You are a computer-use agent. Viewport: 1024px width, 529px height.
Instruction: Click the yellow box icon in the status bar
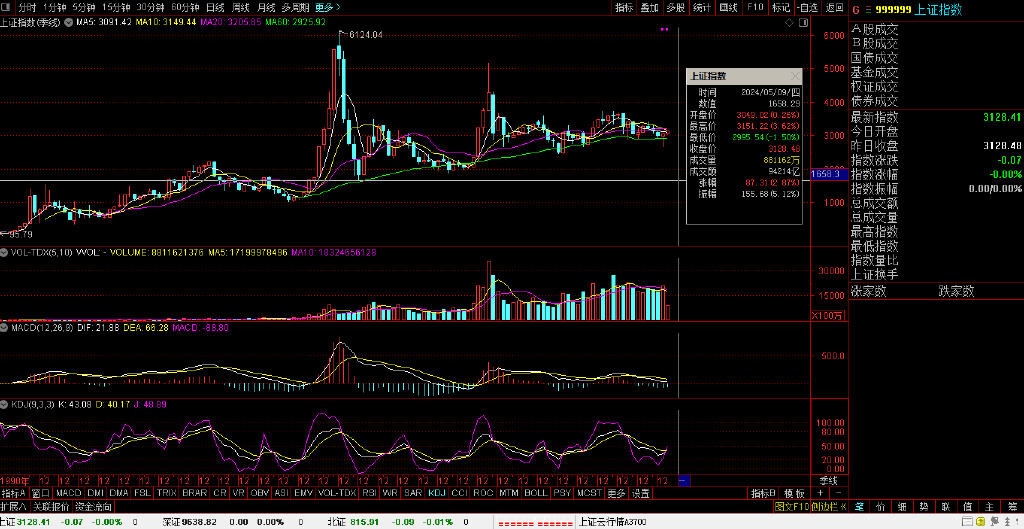click(x=980, y=522)
